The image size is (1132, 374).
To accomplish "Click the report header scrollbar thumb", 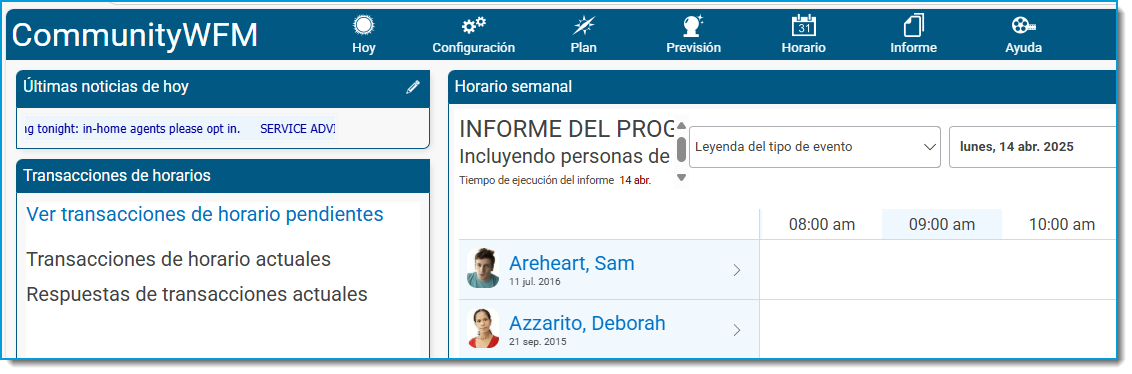I will coord(681,148).
